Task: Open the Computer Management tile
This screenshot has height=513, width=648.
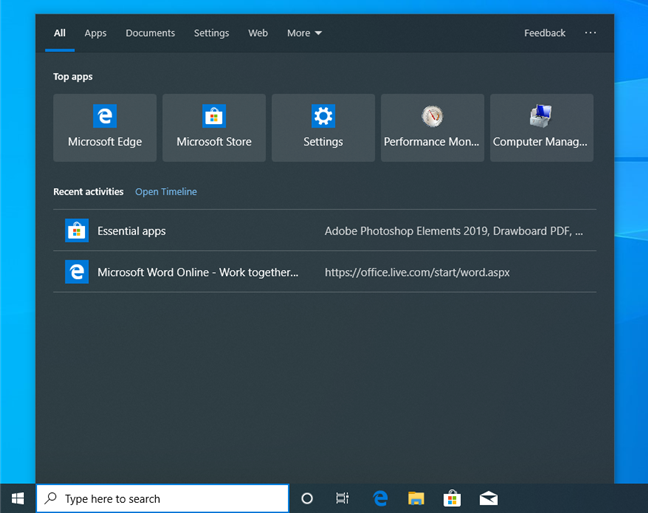Action: click(x=542, y=128)
